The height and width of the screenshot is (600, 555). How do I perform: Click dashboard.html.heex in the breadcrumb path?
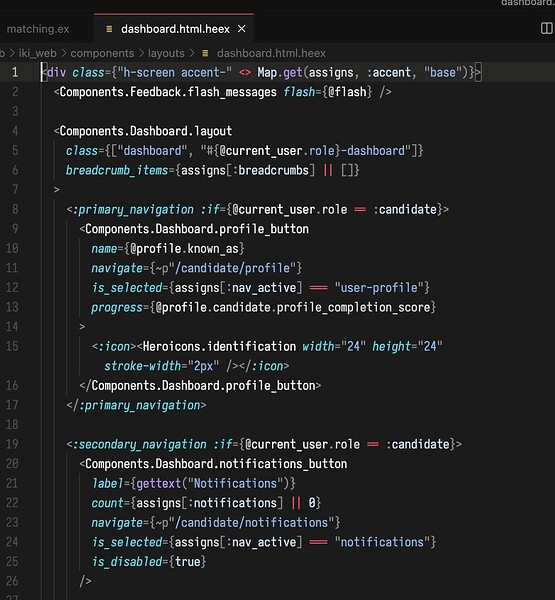[271, 53]
